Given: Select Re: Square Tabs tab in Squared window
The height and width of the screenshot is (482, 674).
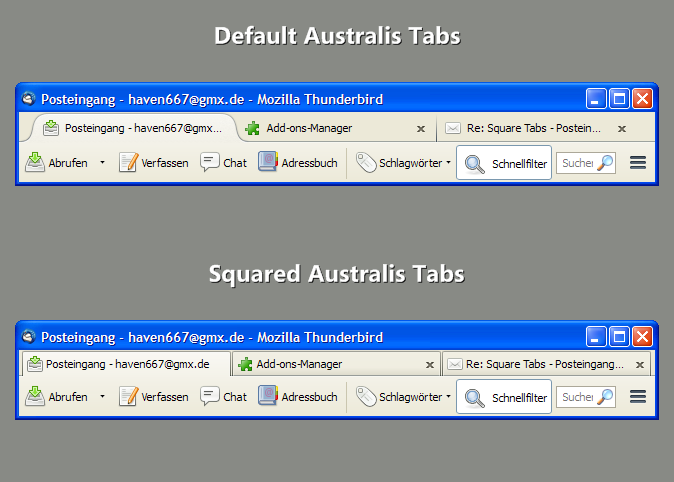Looking at the screenshot, I should pos(546,364).
